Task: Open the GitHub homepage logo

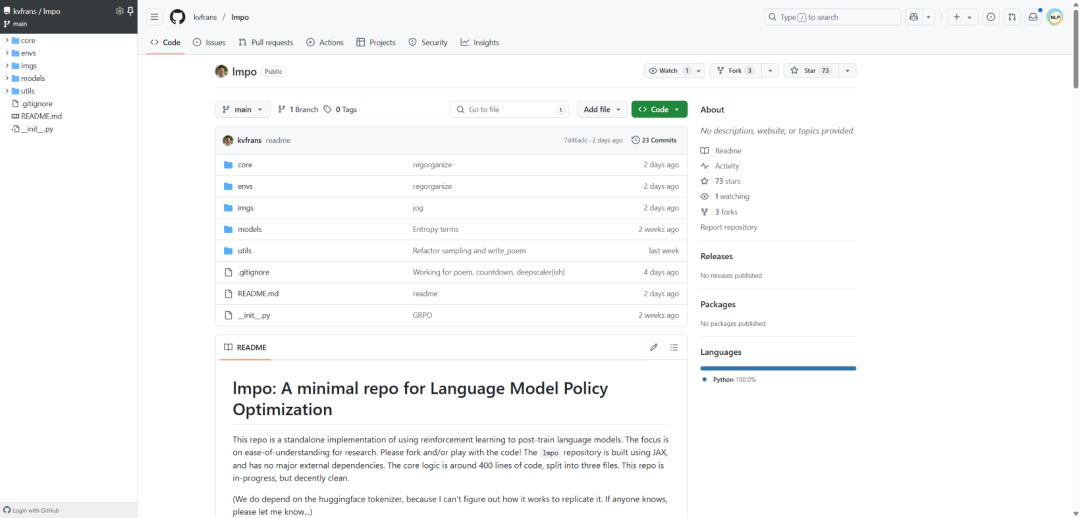Action: 177,17
